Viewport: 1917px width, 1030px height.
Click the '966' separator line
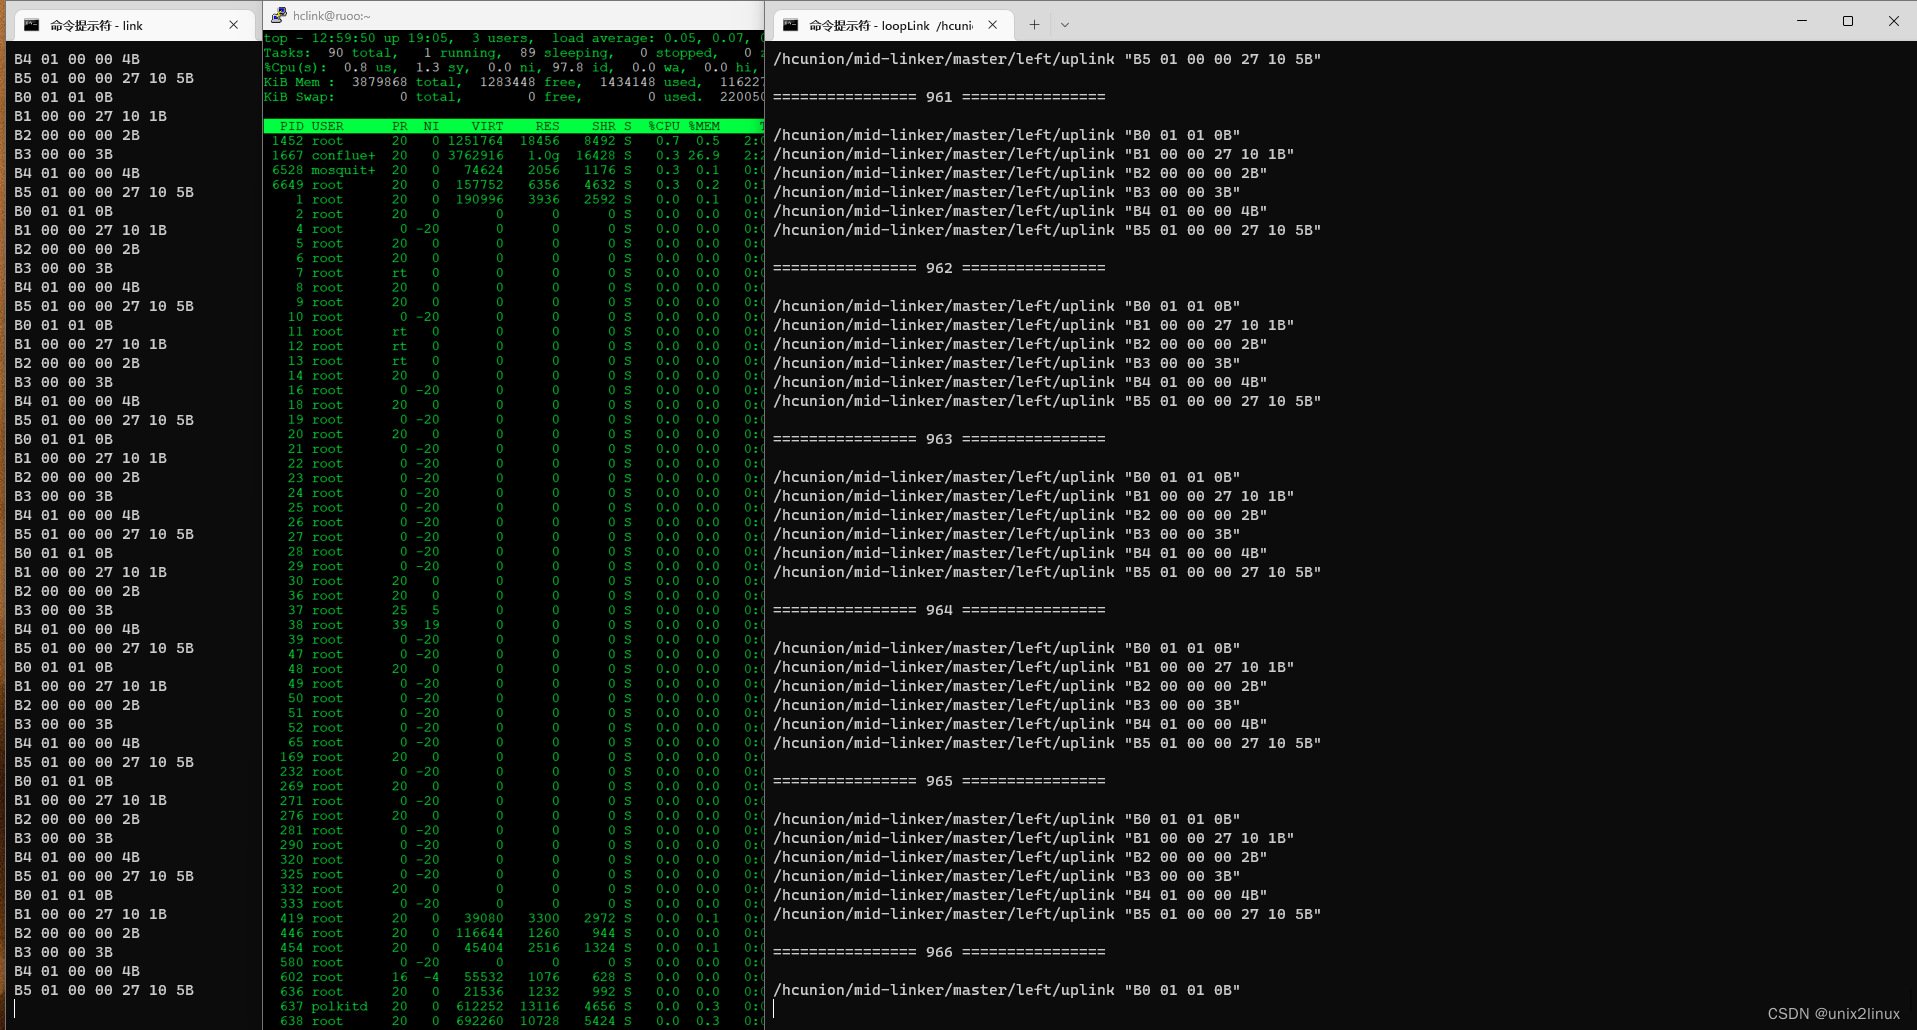939,952
